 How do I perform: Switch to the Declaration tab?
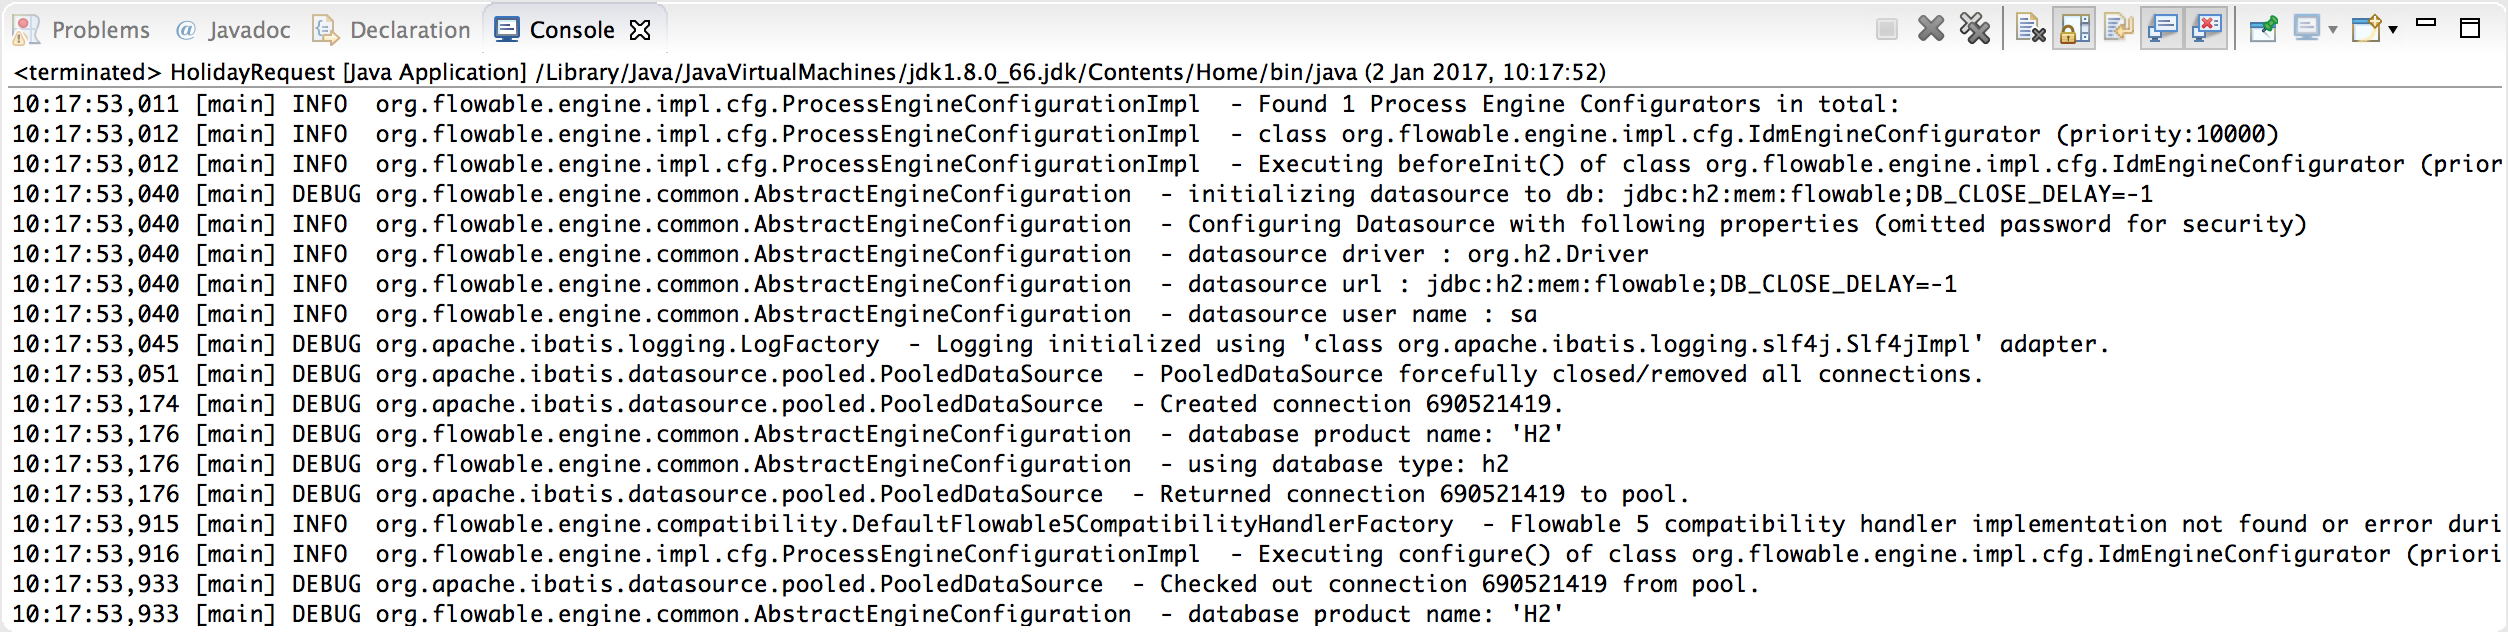(x=409, y=28)
